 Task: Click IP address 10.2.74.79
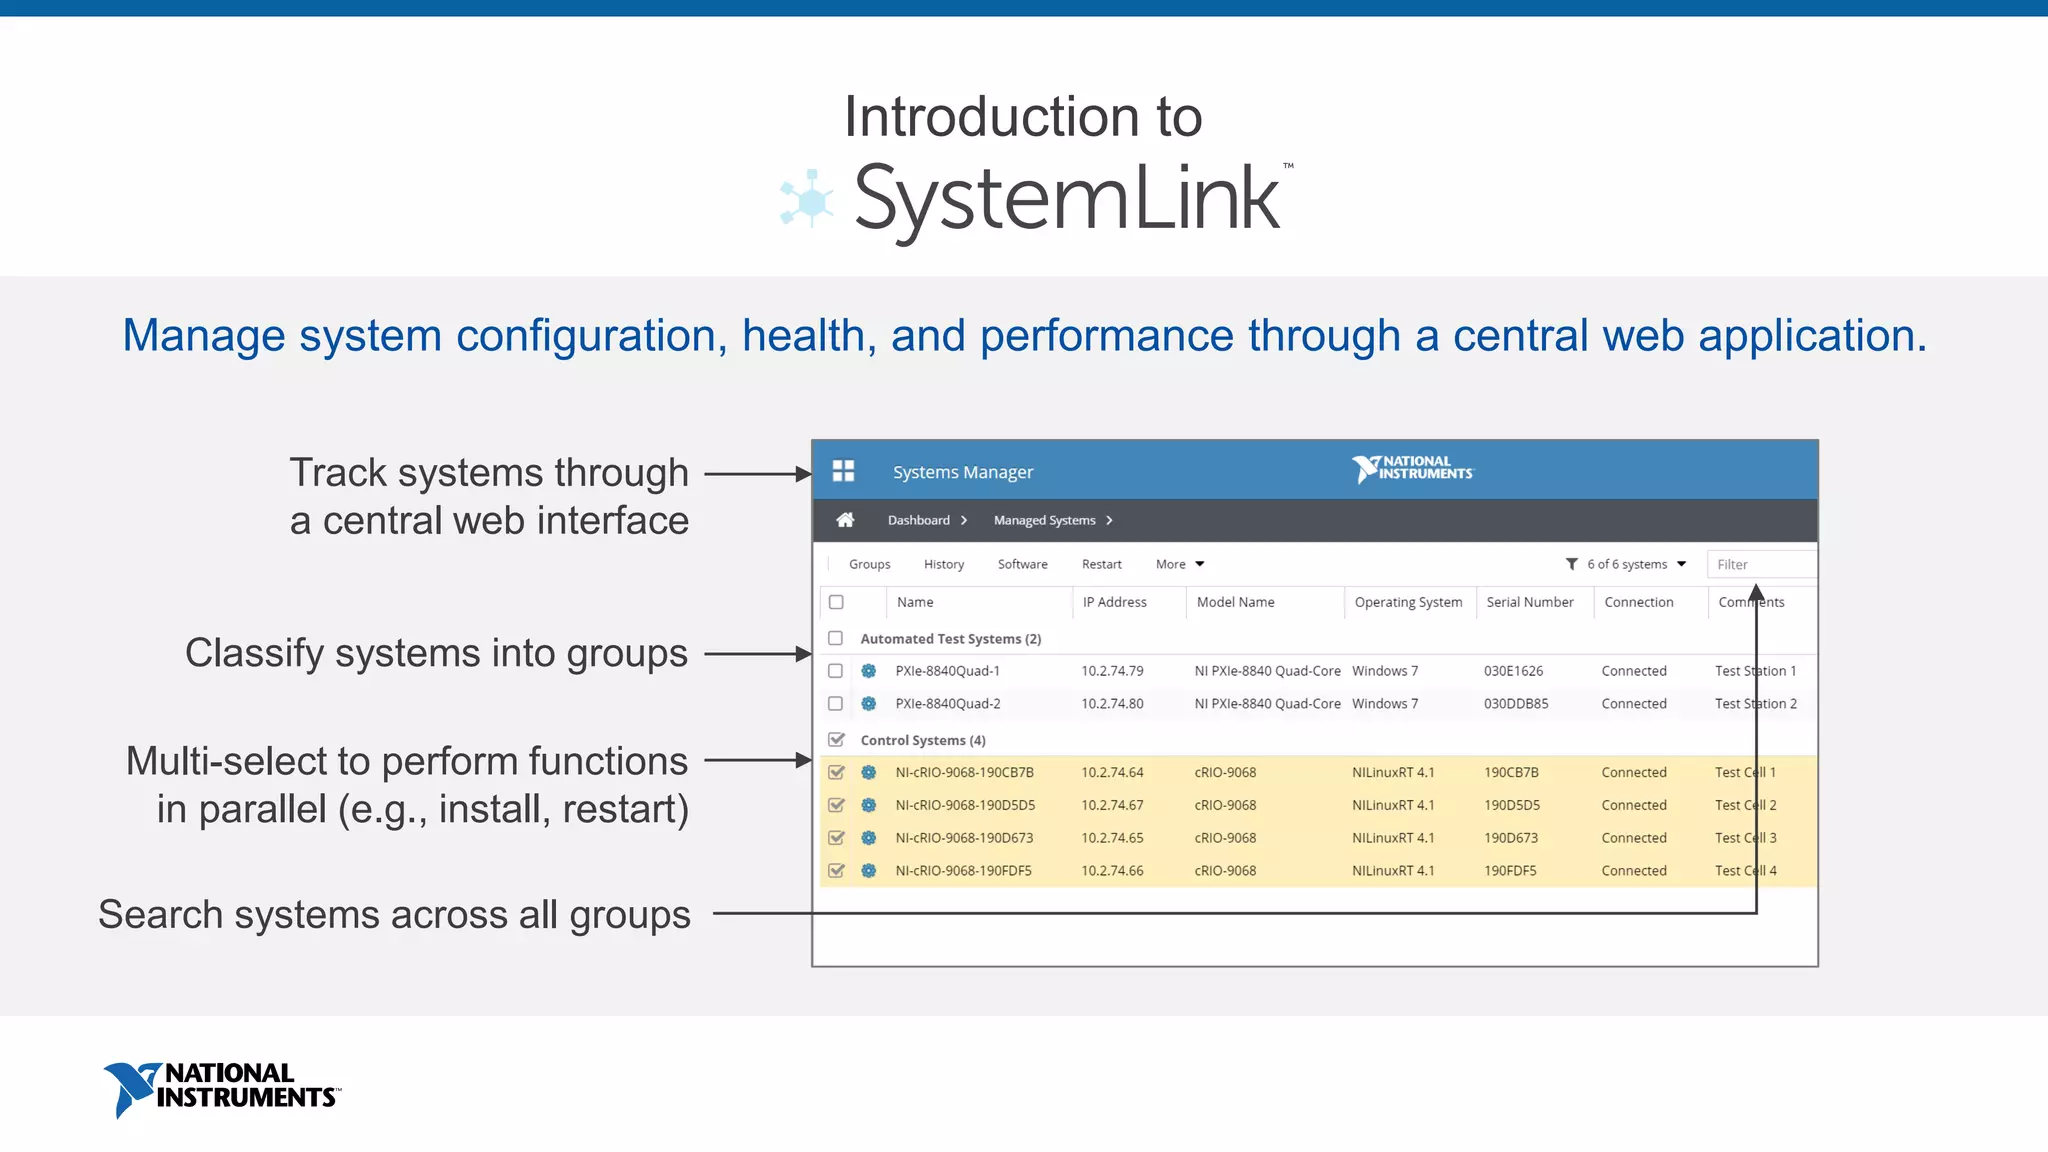[x=1112, y=671]
